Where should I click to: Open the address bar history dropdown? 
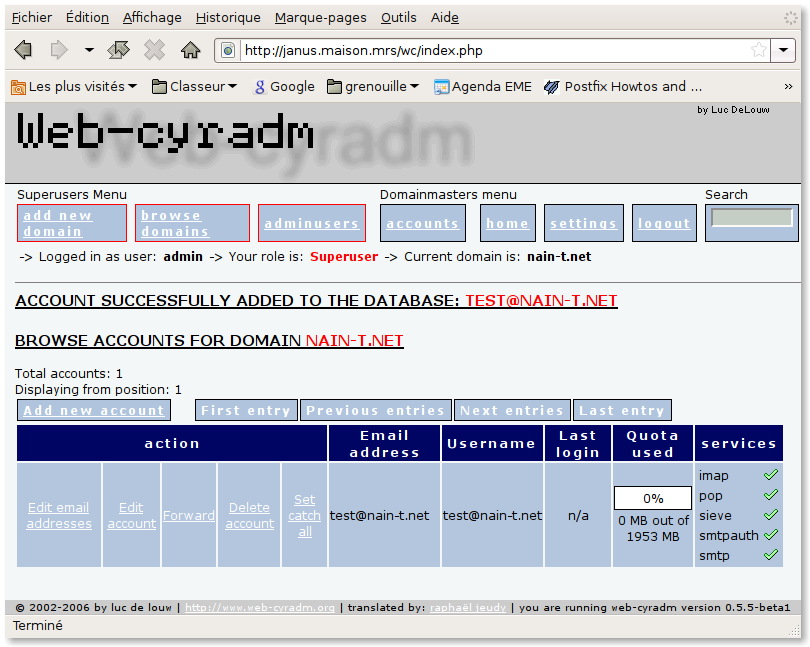pyautogui.click(x=785, y=50)
